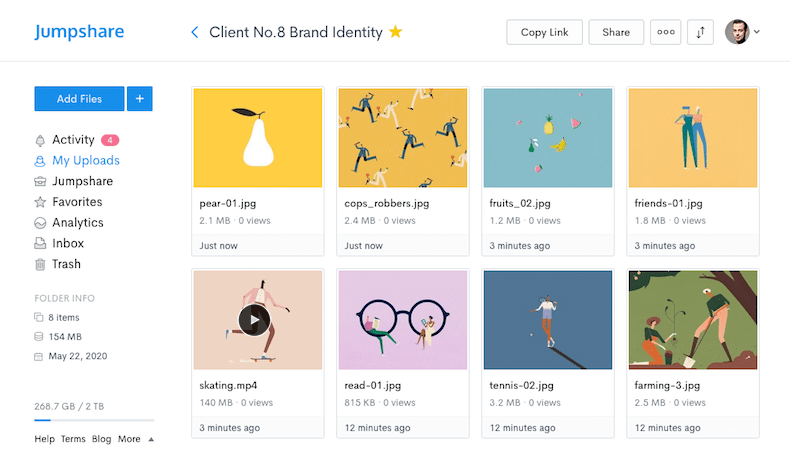Open the pear-01.jpg thumbnail
Image resolution: width=790 pixels, height=451 pixels.
(257, 138)
